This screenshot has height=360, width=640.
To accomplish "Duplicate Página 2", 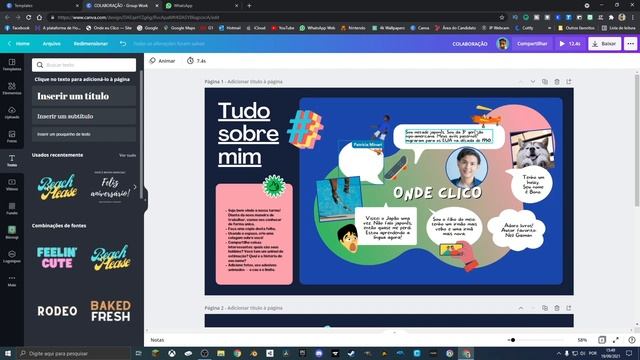I will tap(544, 308).
